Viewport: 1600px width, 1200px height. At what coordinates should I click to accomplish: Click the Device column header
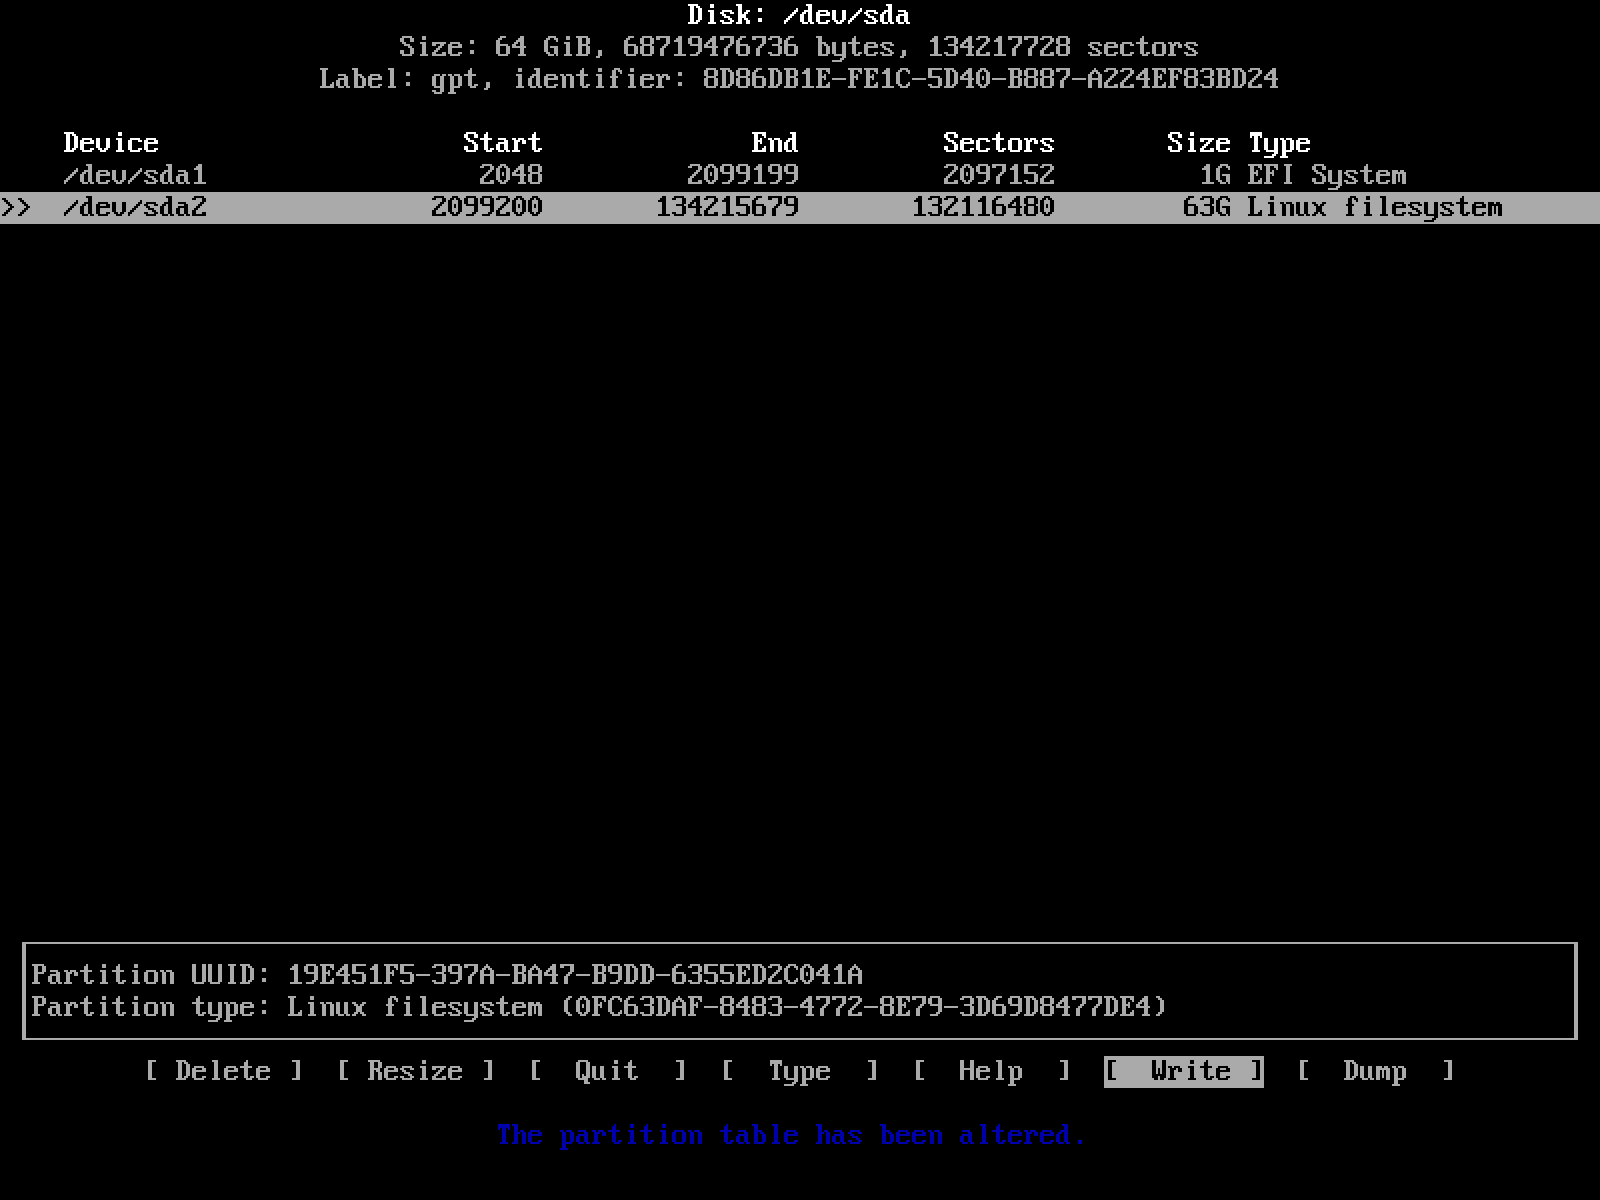(111, 143)
